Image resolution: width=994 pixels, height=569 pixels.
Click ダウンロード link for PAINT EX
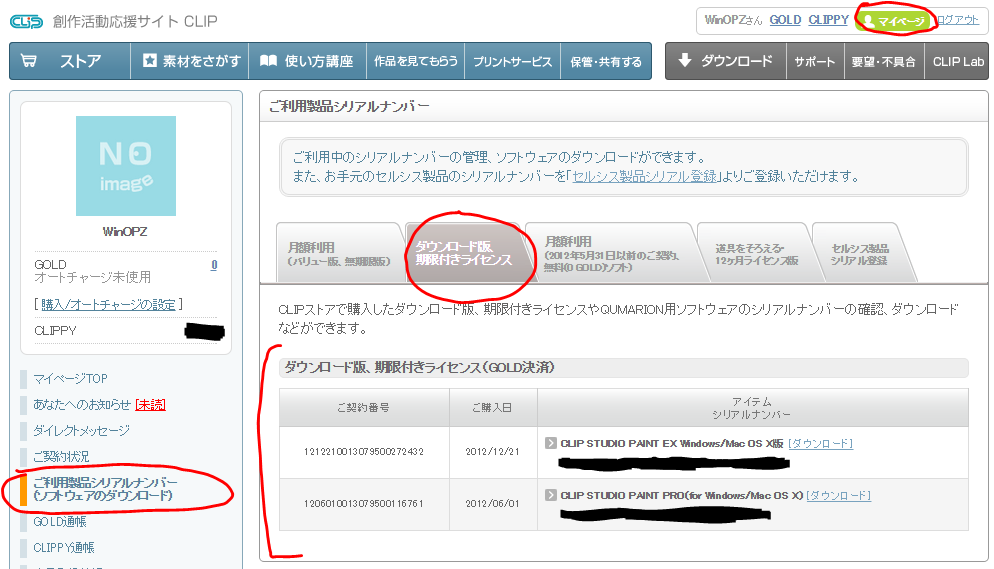(820, 444)
